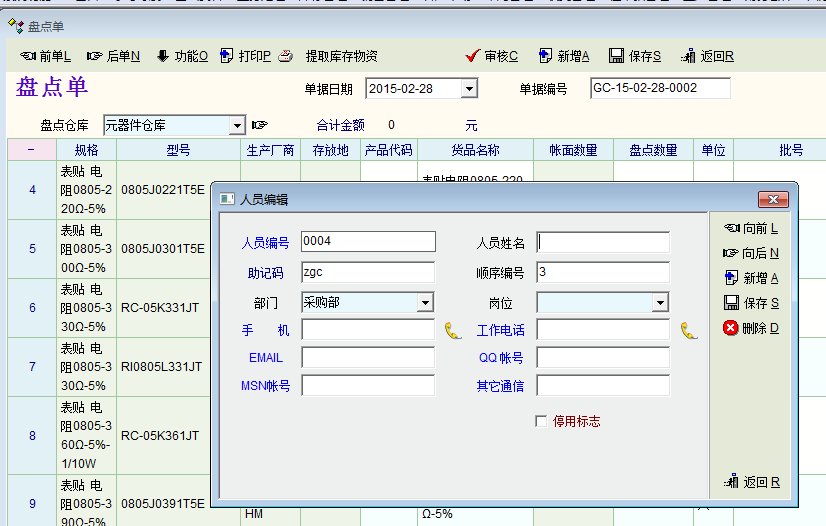The image size is (826, 526).
Task: Click the 打印 print toolbar icon
Action: point(227,56)
